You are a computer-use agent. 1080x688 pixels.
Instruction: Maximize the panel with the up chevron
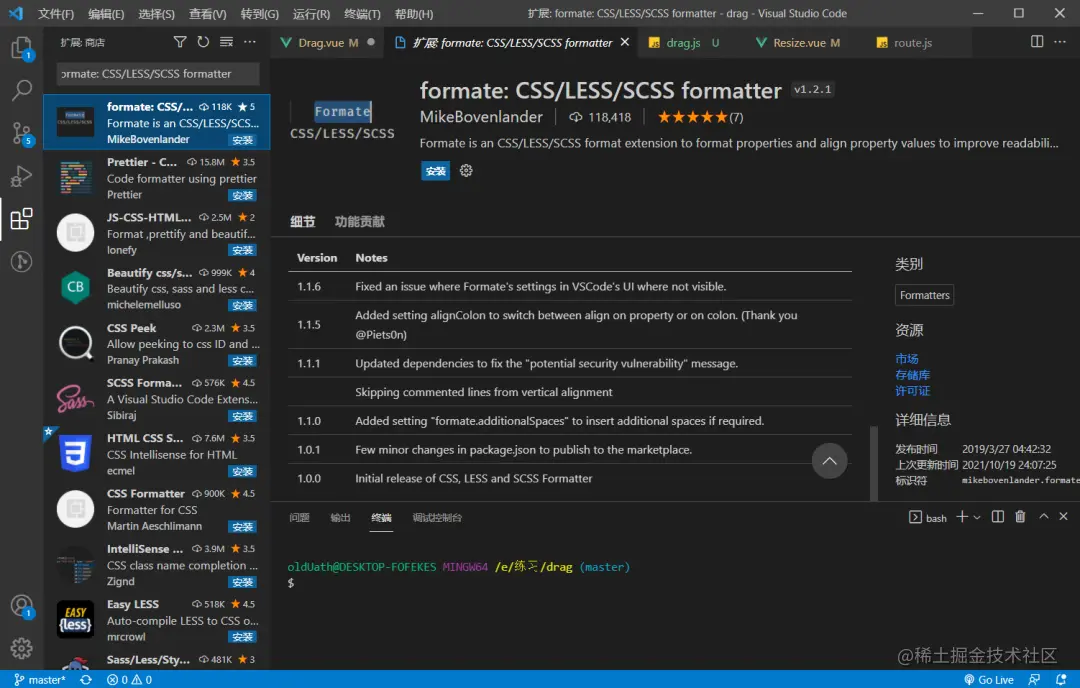click(x=1043, y=517)
